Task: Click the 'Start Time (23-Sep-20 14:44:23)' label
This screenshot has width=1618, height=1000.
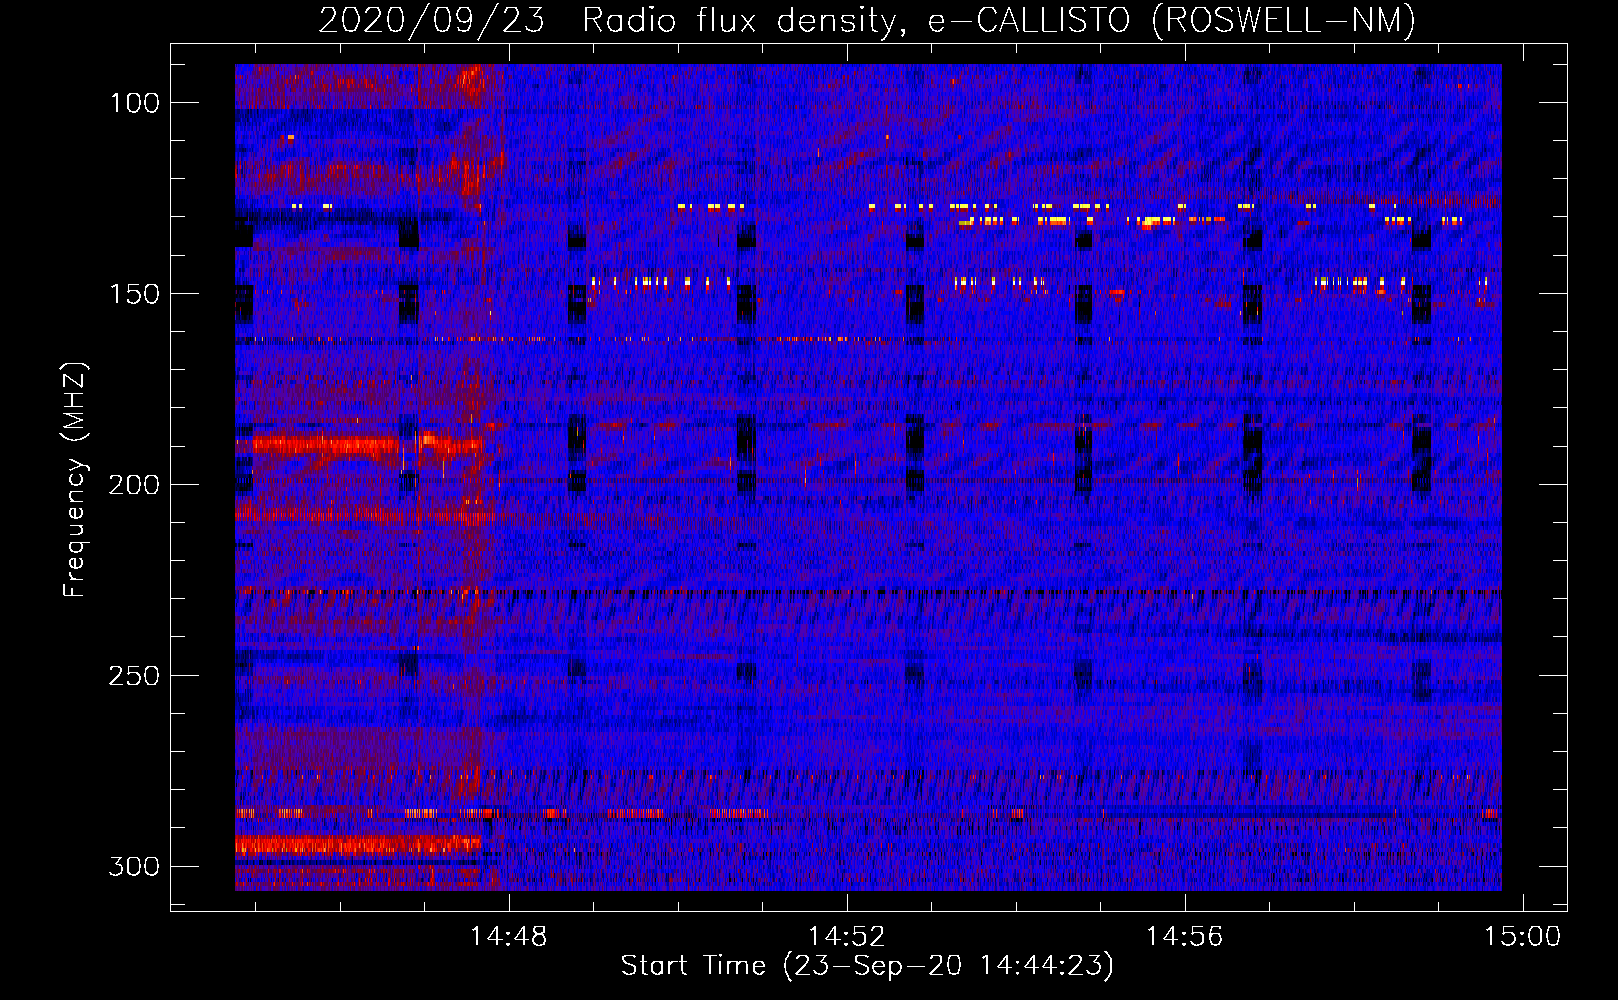Action: (867, 966)
